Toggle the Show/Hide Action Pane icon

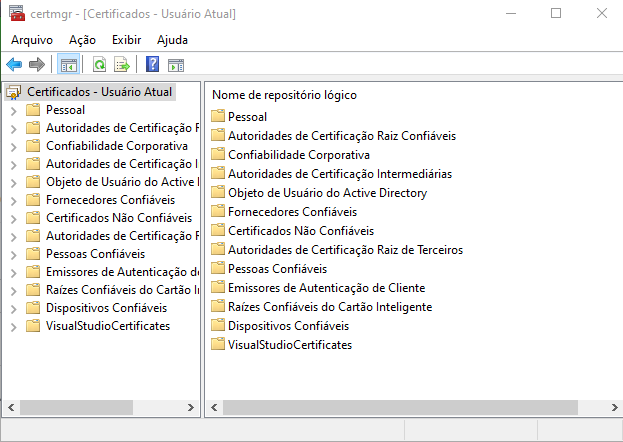[176, 65]
